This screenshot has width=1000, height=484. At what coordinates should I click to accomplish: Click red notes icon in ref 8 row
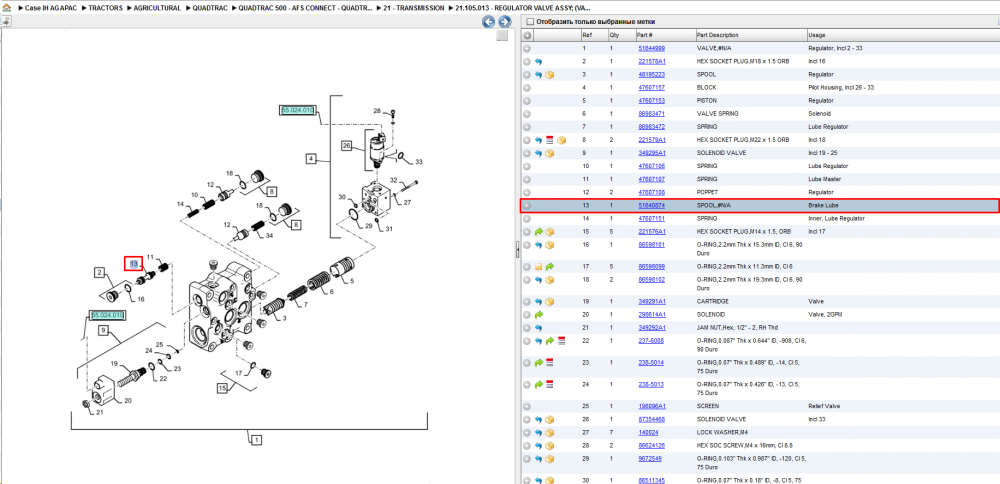550,140
